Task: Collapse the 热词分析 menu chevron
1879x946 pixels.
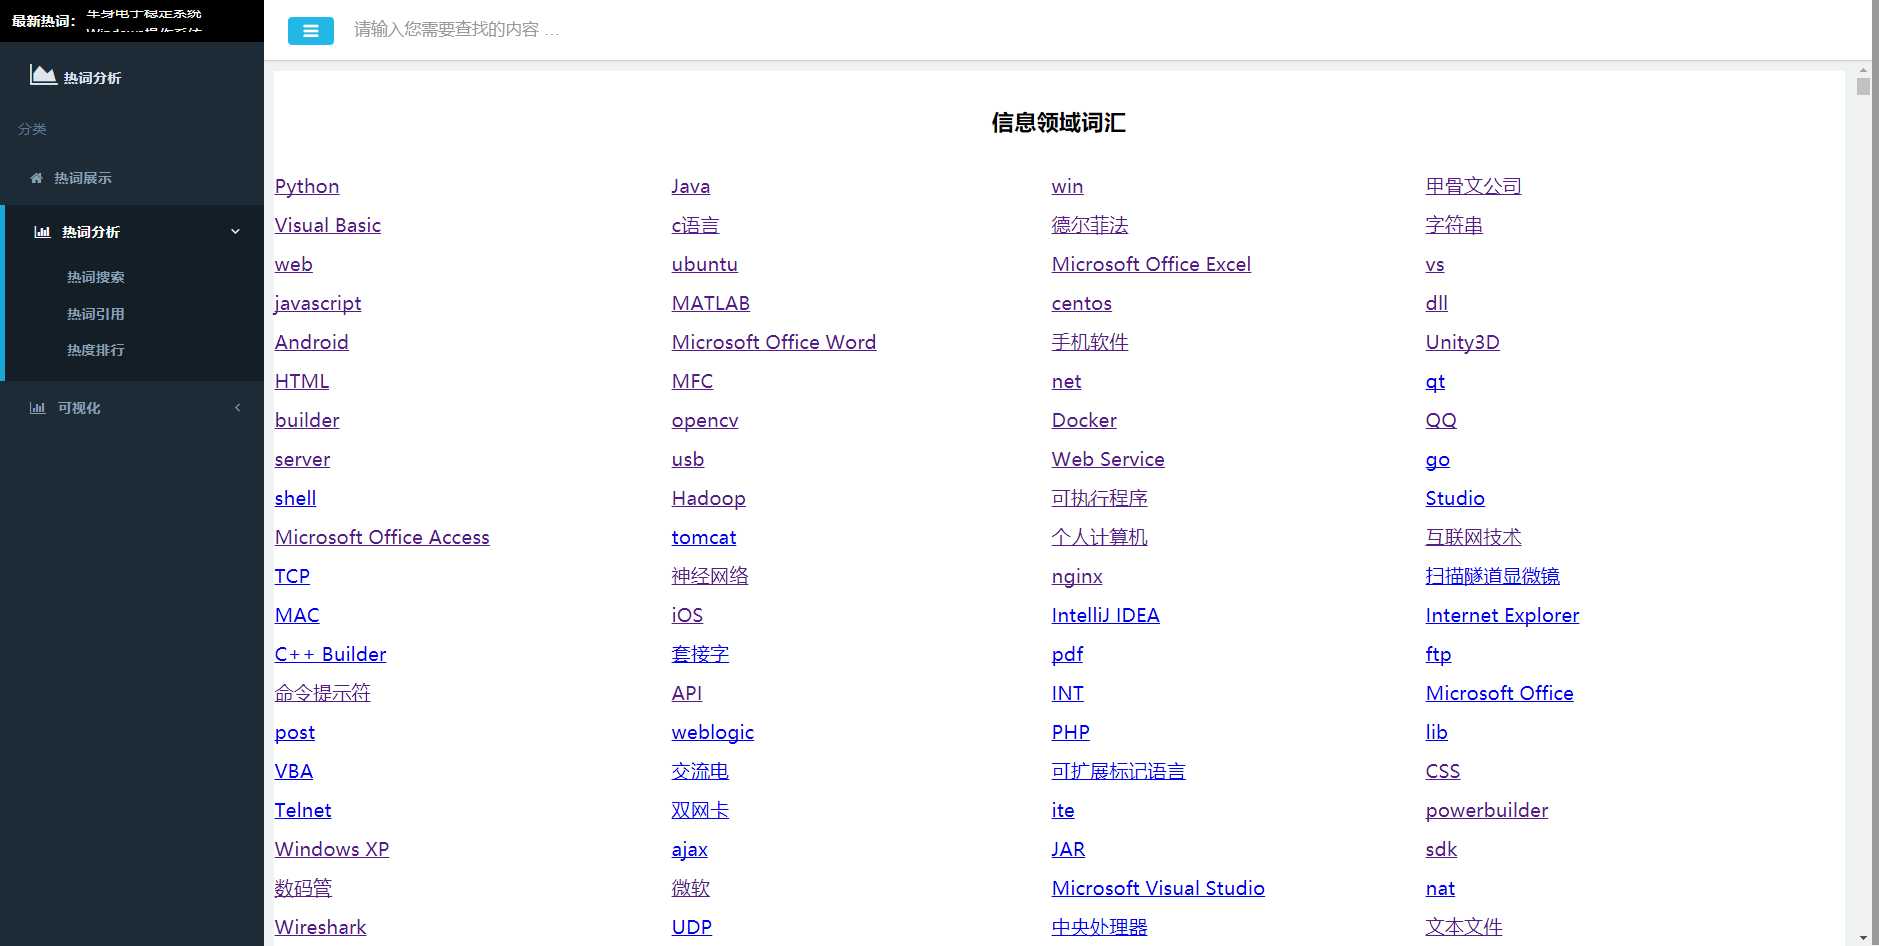Action: (236, 232)
